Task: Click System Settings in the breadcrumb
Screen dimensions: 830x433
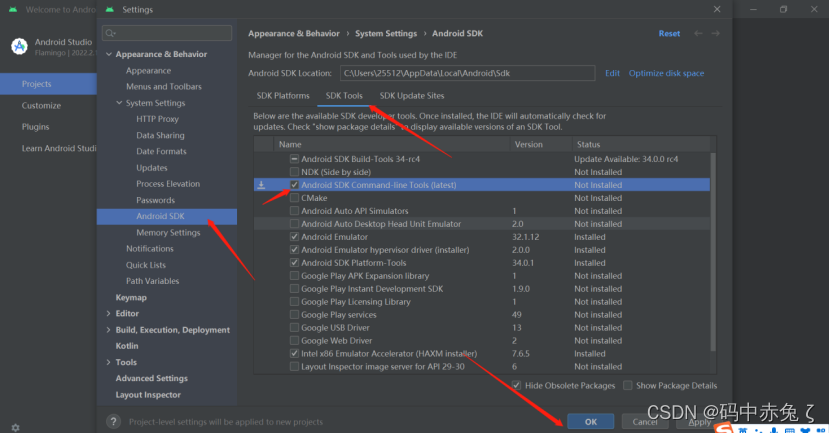Action: click(386, 33)
